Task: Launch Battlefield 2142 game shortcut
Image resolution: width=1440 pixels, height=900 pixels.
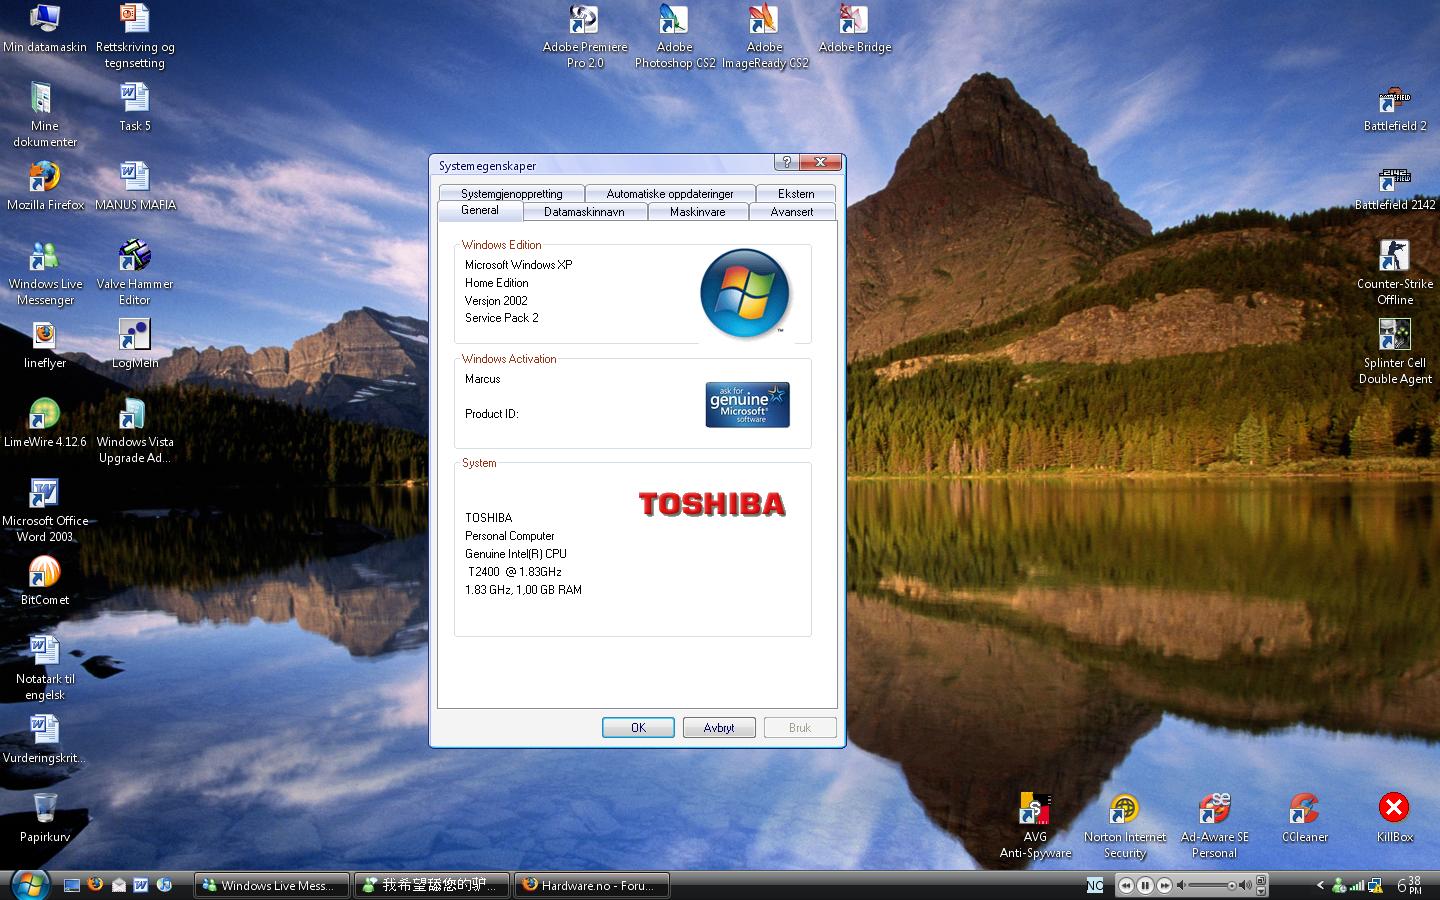Action: point(1394,187)
